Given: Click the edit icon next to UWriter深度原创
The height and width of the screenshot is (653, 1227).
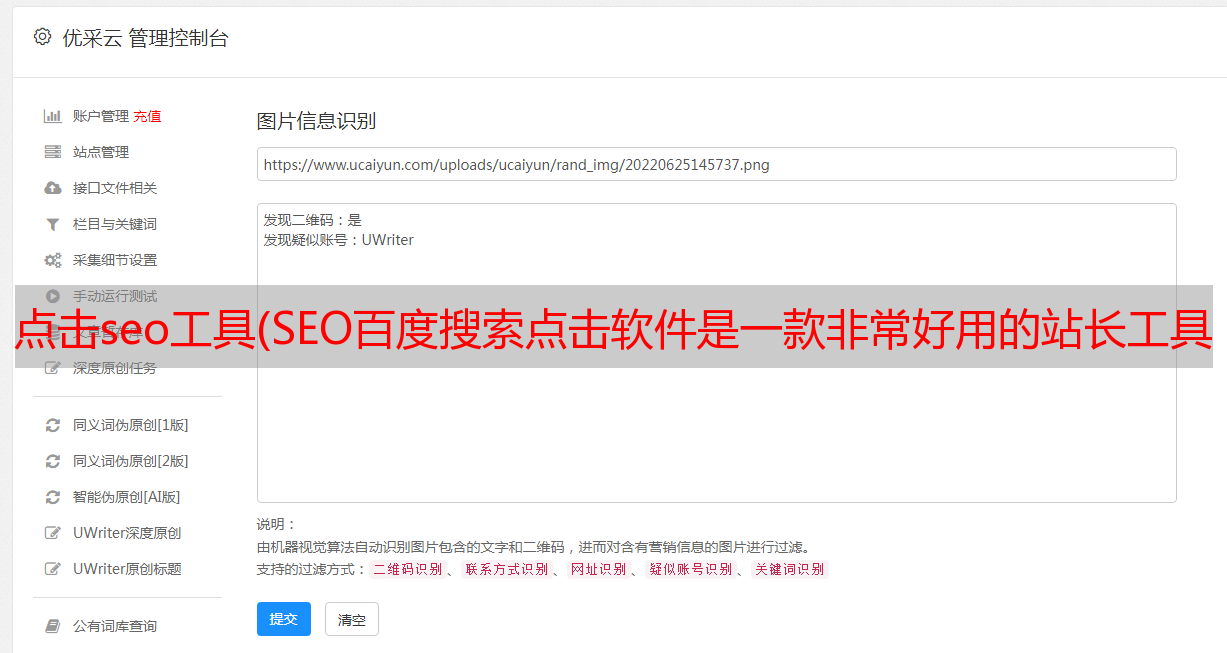Looking at the screenshot, I should pyautogui.click(x=53, y=533).
